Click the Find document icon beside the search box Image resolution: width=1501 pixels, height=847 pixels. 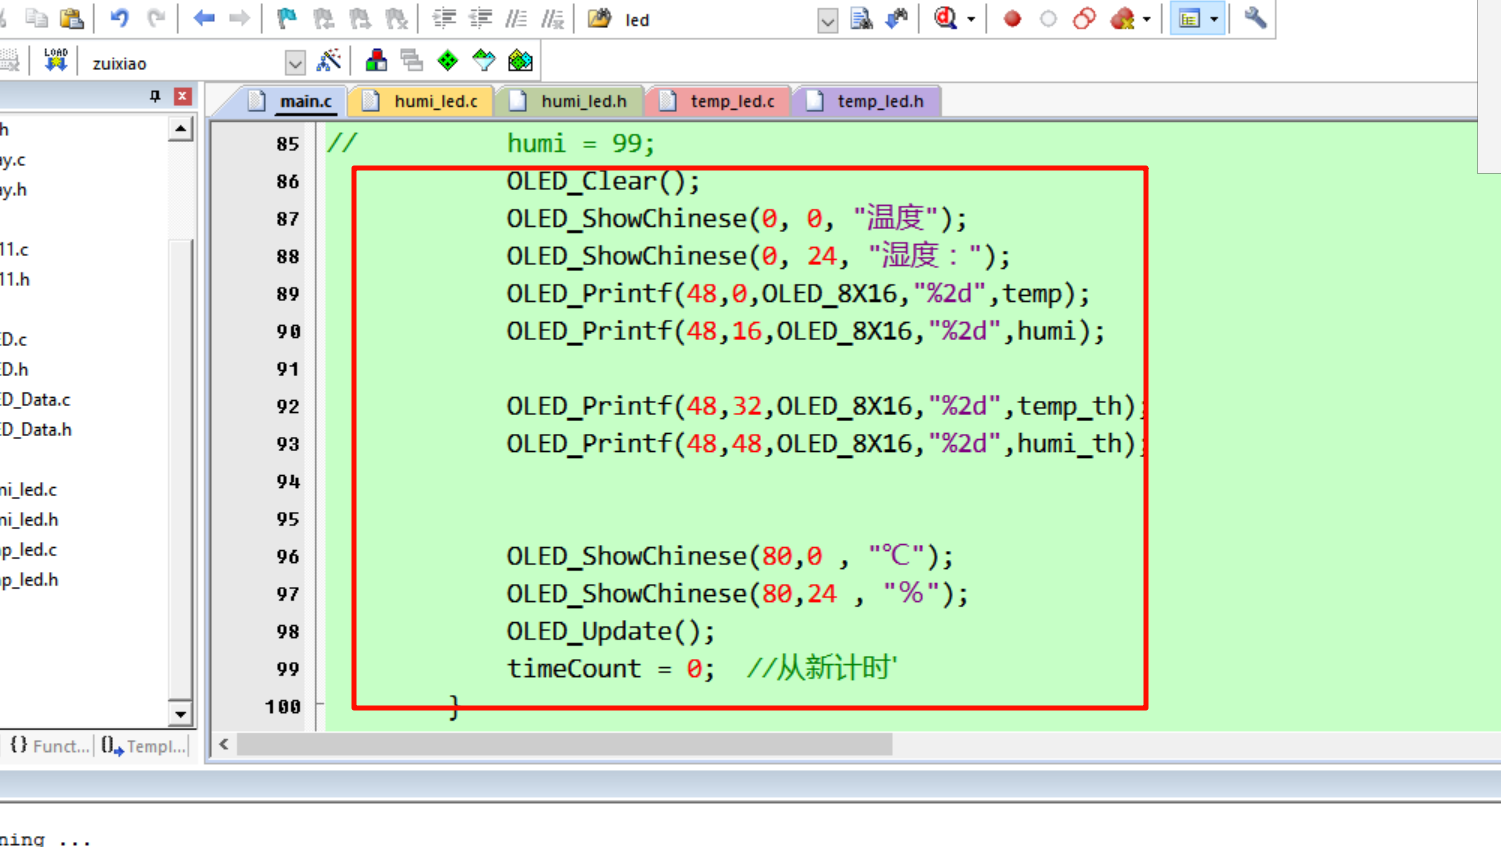(x=861, y=18)
